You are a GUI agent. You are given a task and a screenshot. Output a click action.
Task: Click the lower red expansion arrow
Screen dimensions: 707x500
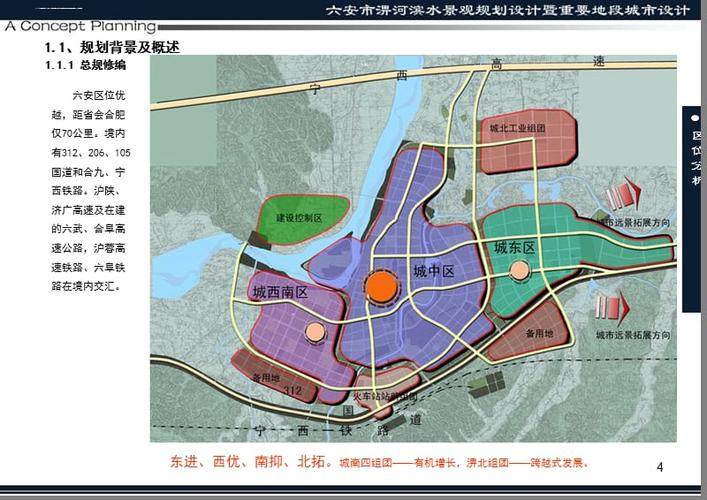[612, 308]
